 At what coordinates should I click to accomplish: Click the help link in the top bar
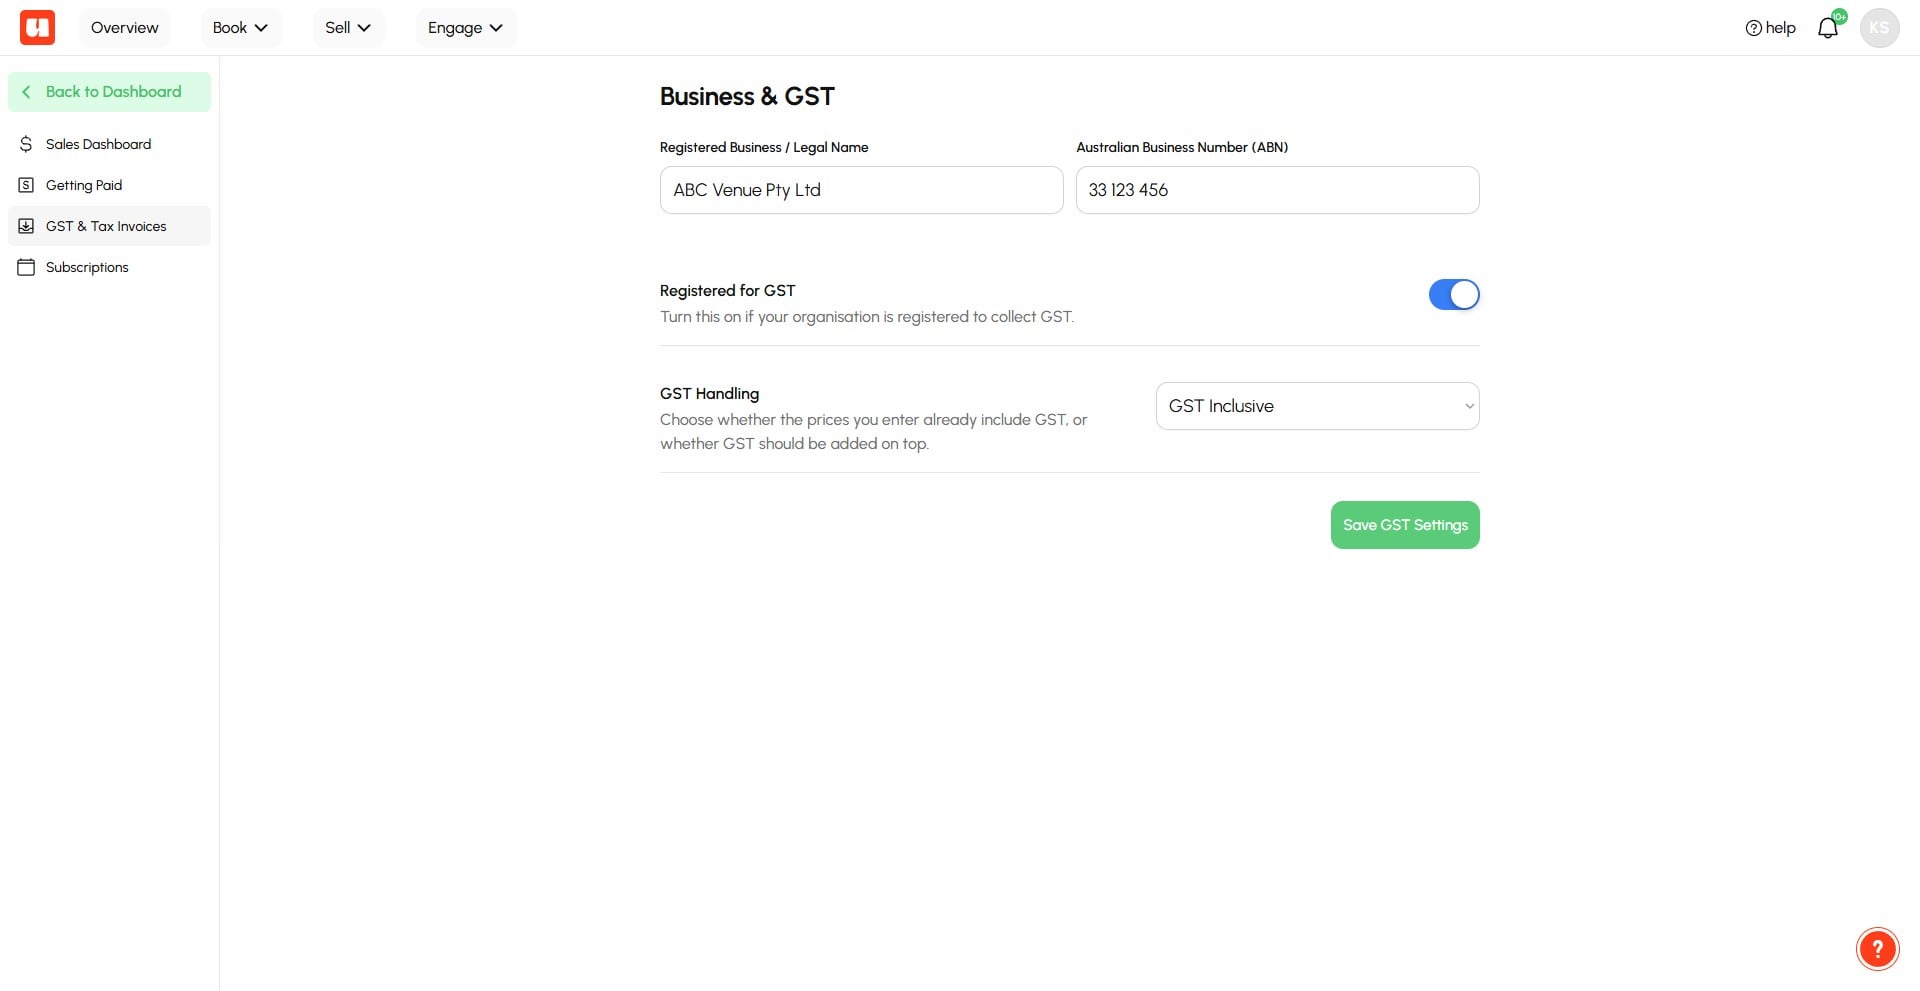1770,28
